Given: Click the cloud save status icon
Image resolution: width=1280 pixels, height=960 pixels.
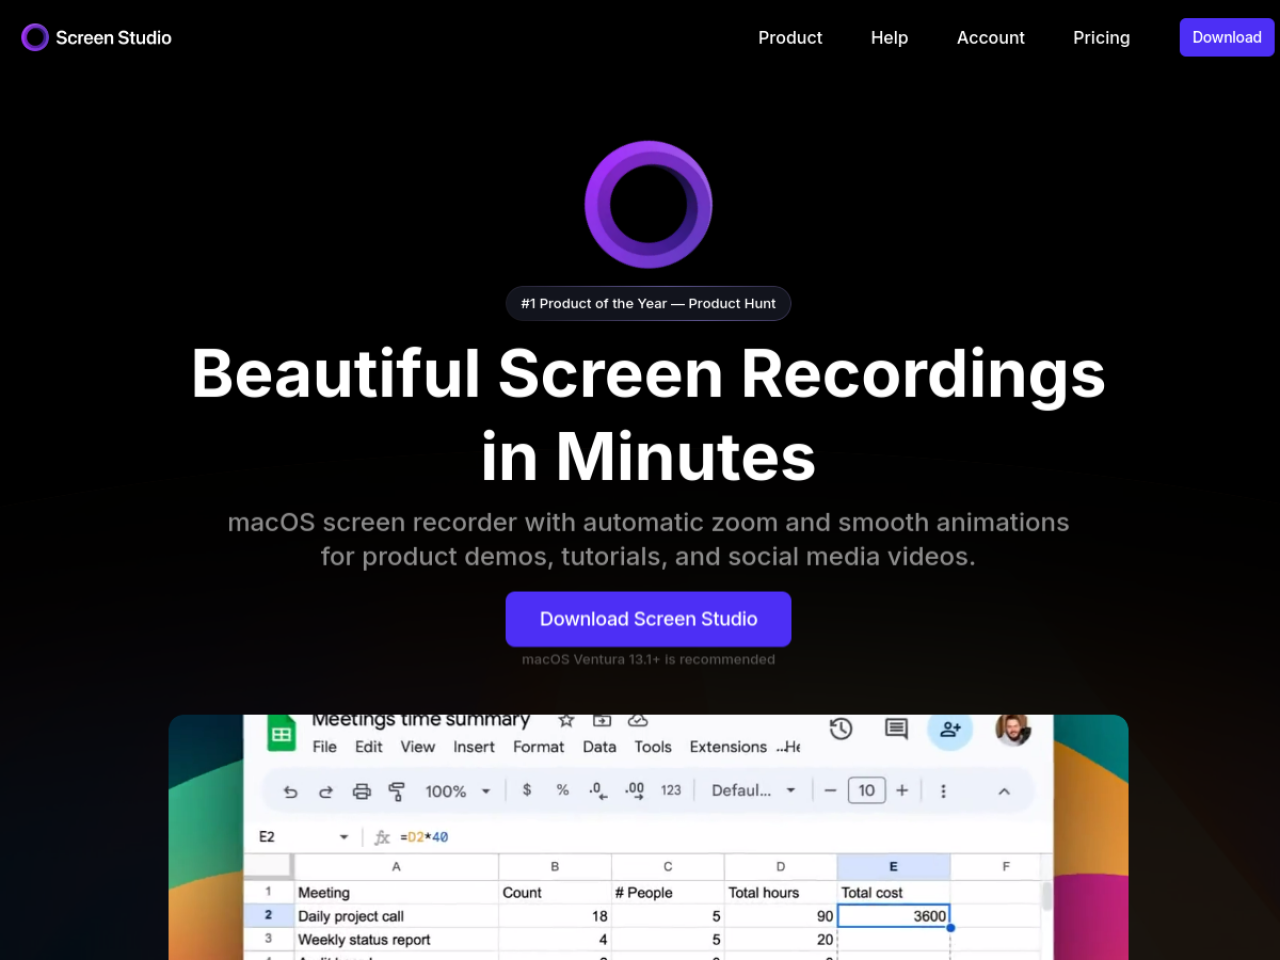Looking at the screenshot, I should click(638, 720).
